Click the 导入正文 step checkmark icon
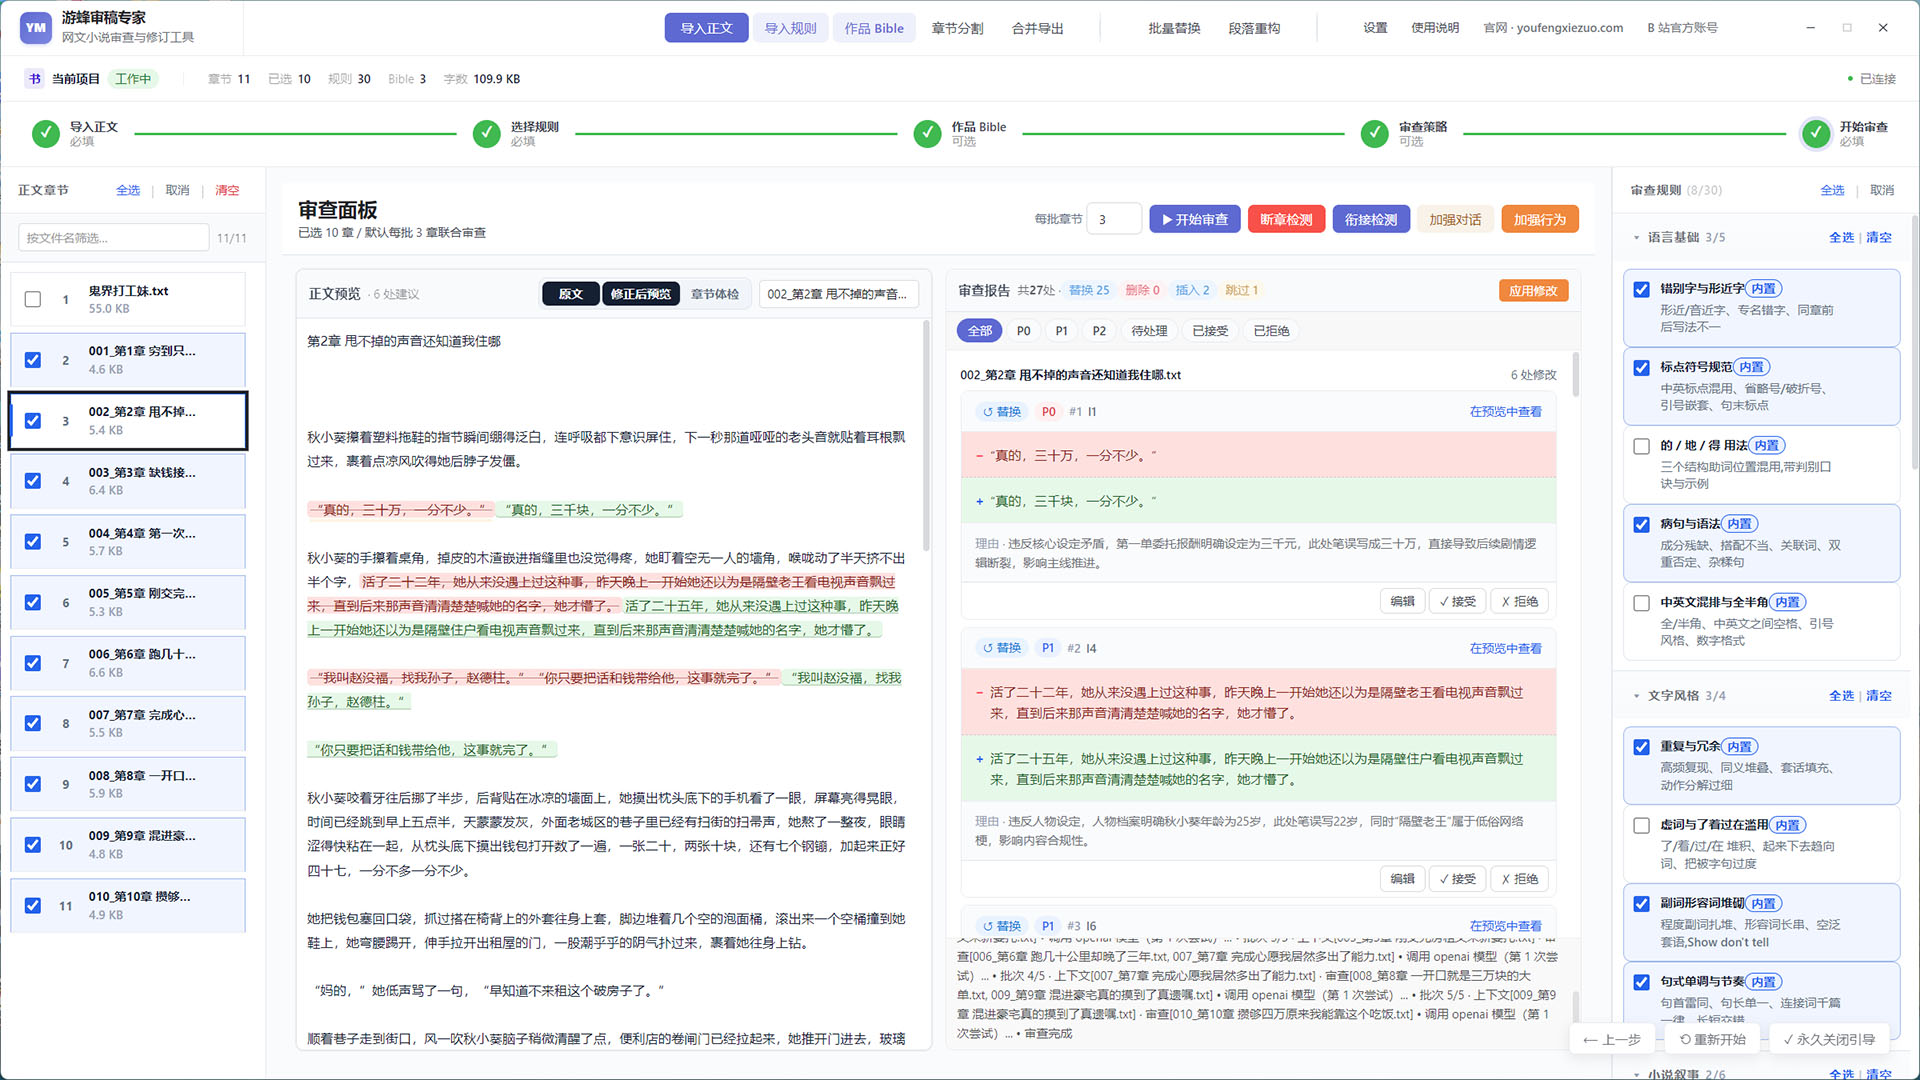The image size is (1920, 1080). tap(46, 133)
